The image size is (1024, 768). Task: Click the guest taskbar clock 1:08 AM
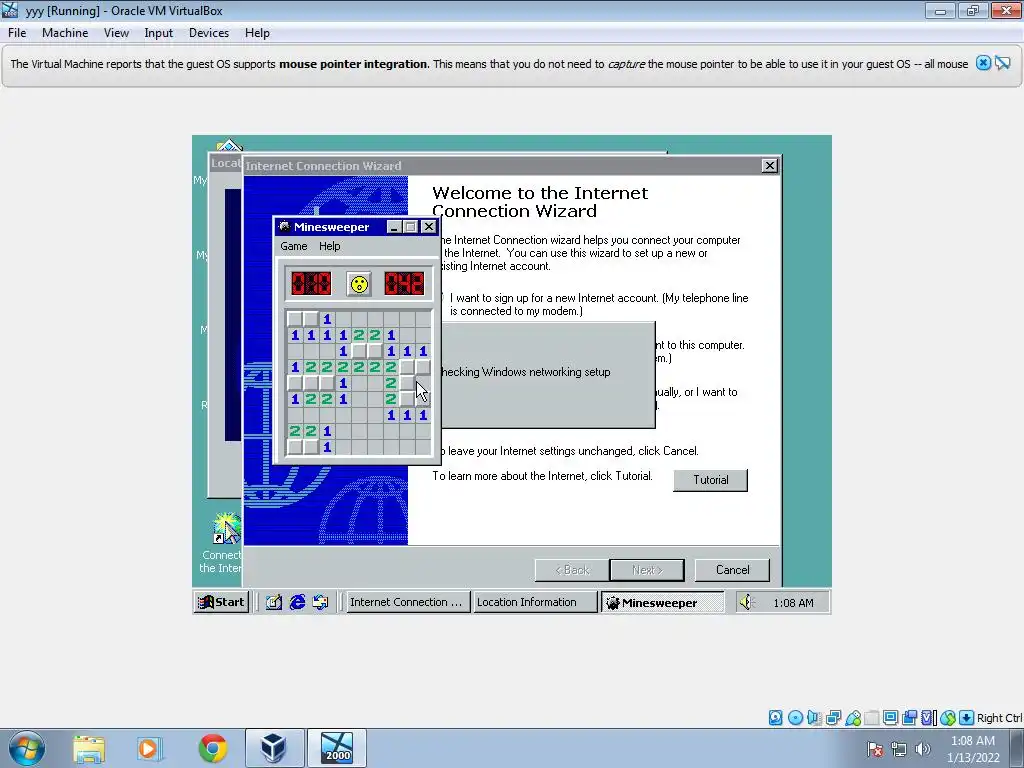793,603
